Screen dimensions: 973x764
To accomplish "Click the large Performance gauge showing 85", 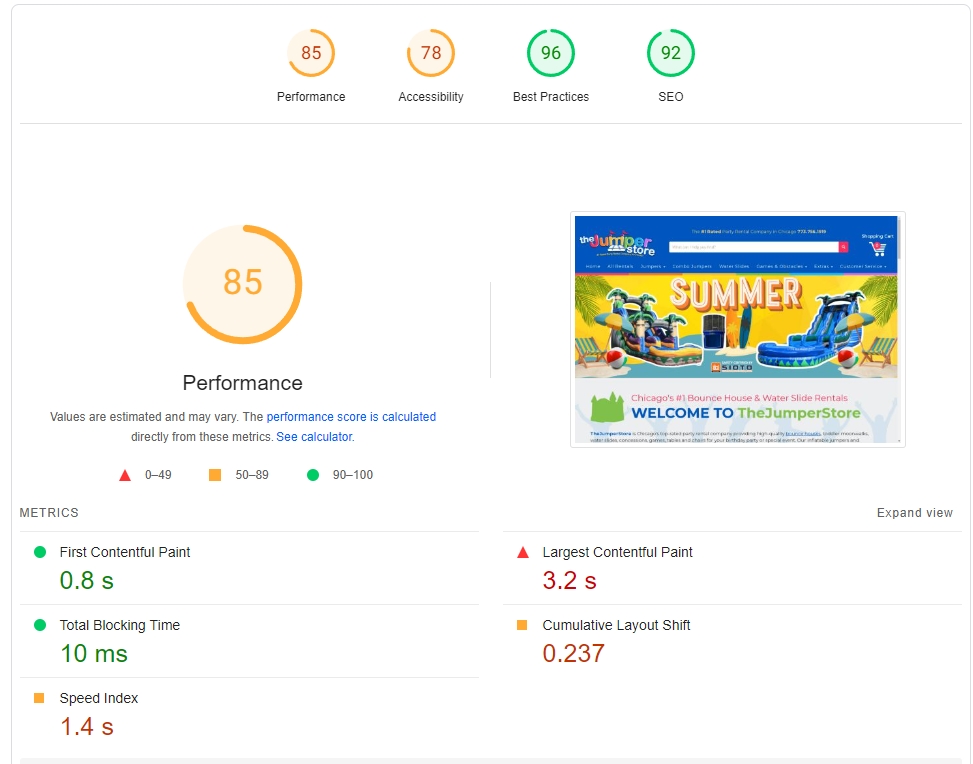I will click(x=242, y=284).
